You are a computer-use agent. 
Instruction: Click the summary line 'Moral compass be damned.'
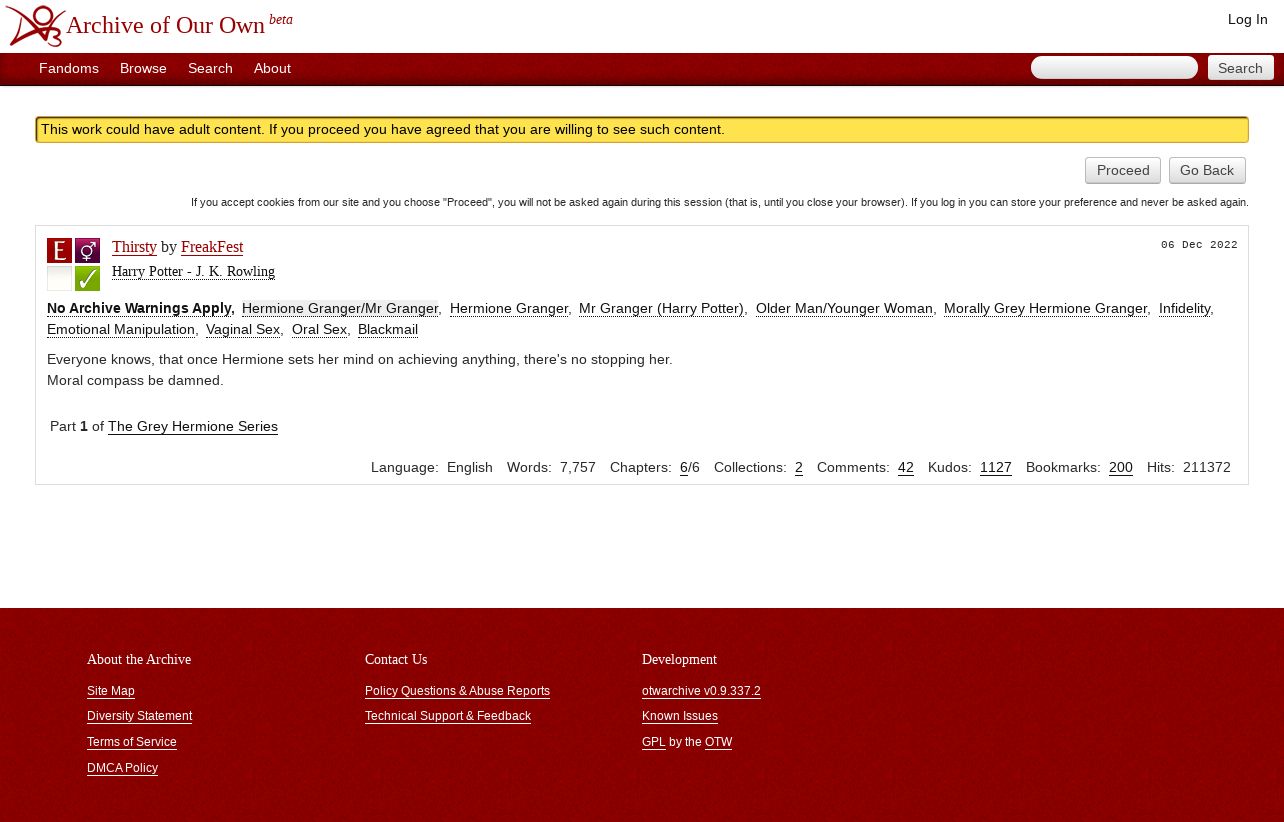coord(135,380)
